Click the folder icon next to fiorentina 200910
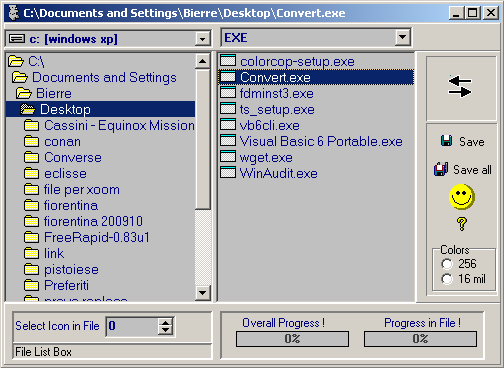Screen dimensions: 504x368 (x=32, y=221)
